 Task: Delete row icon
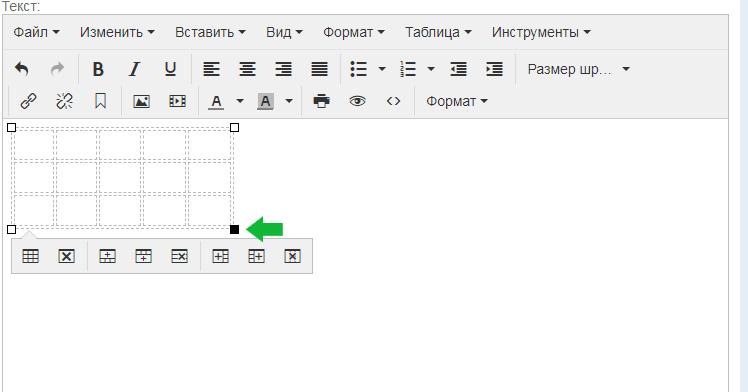point(179,257)
